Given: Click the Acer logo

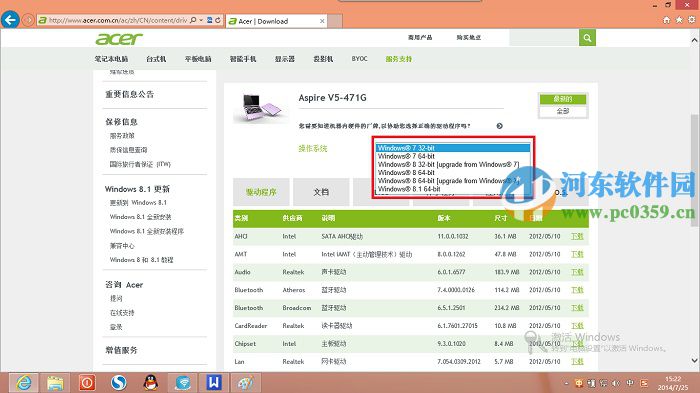Looking at the screenshot, I should [119, 39].
